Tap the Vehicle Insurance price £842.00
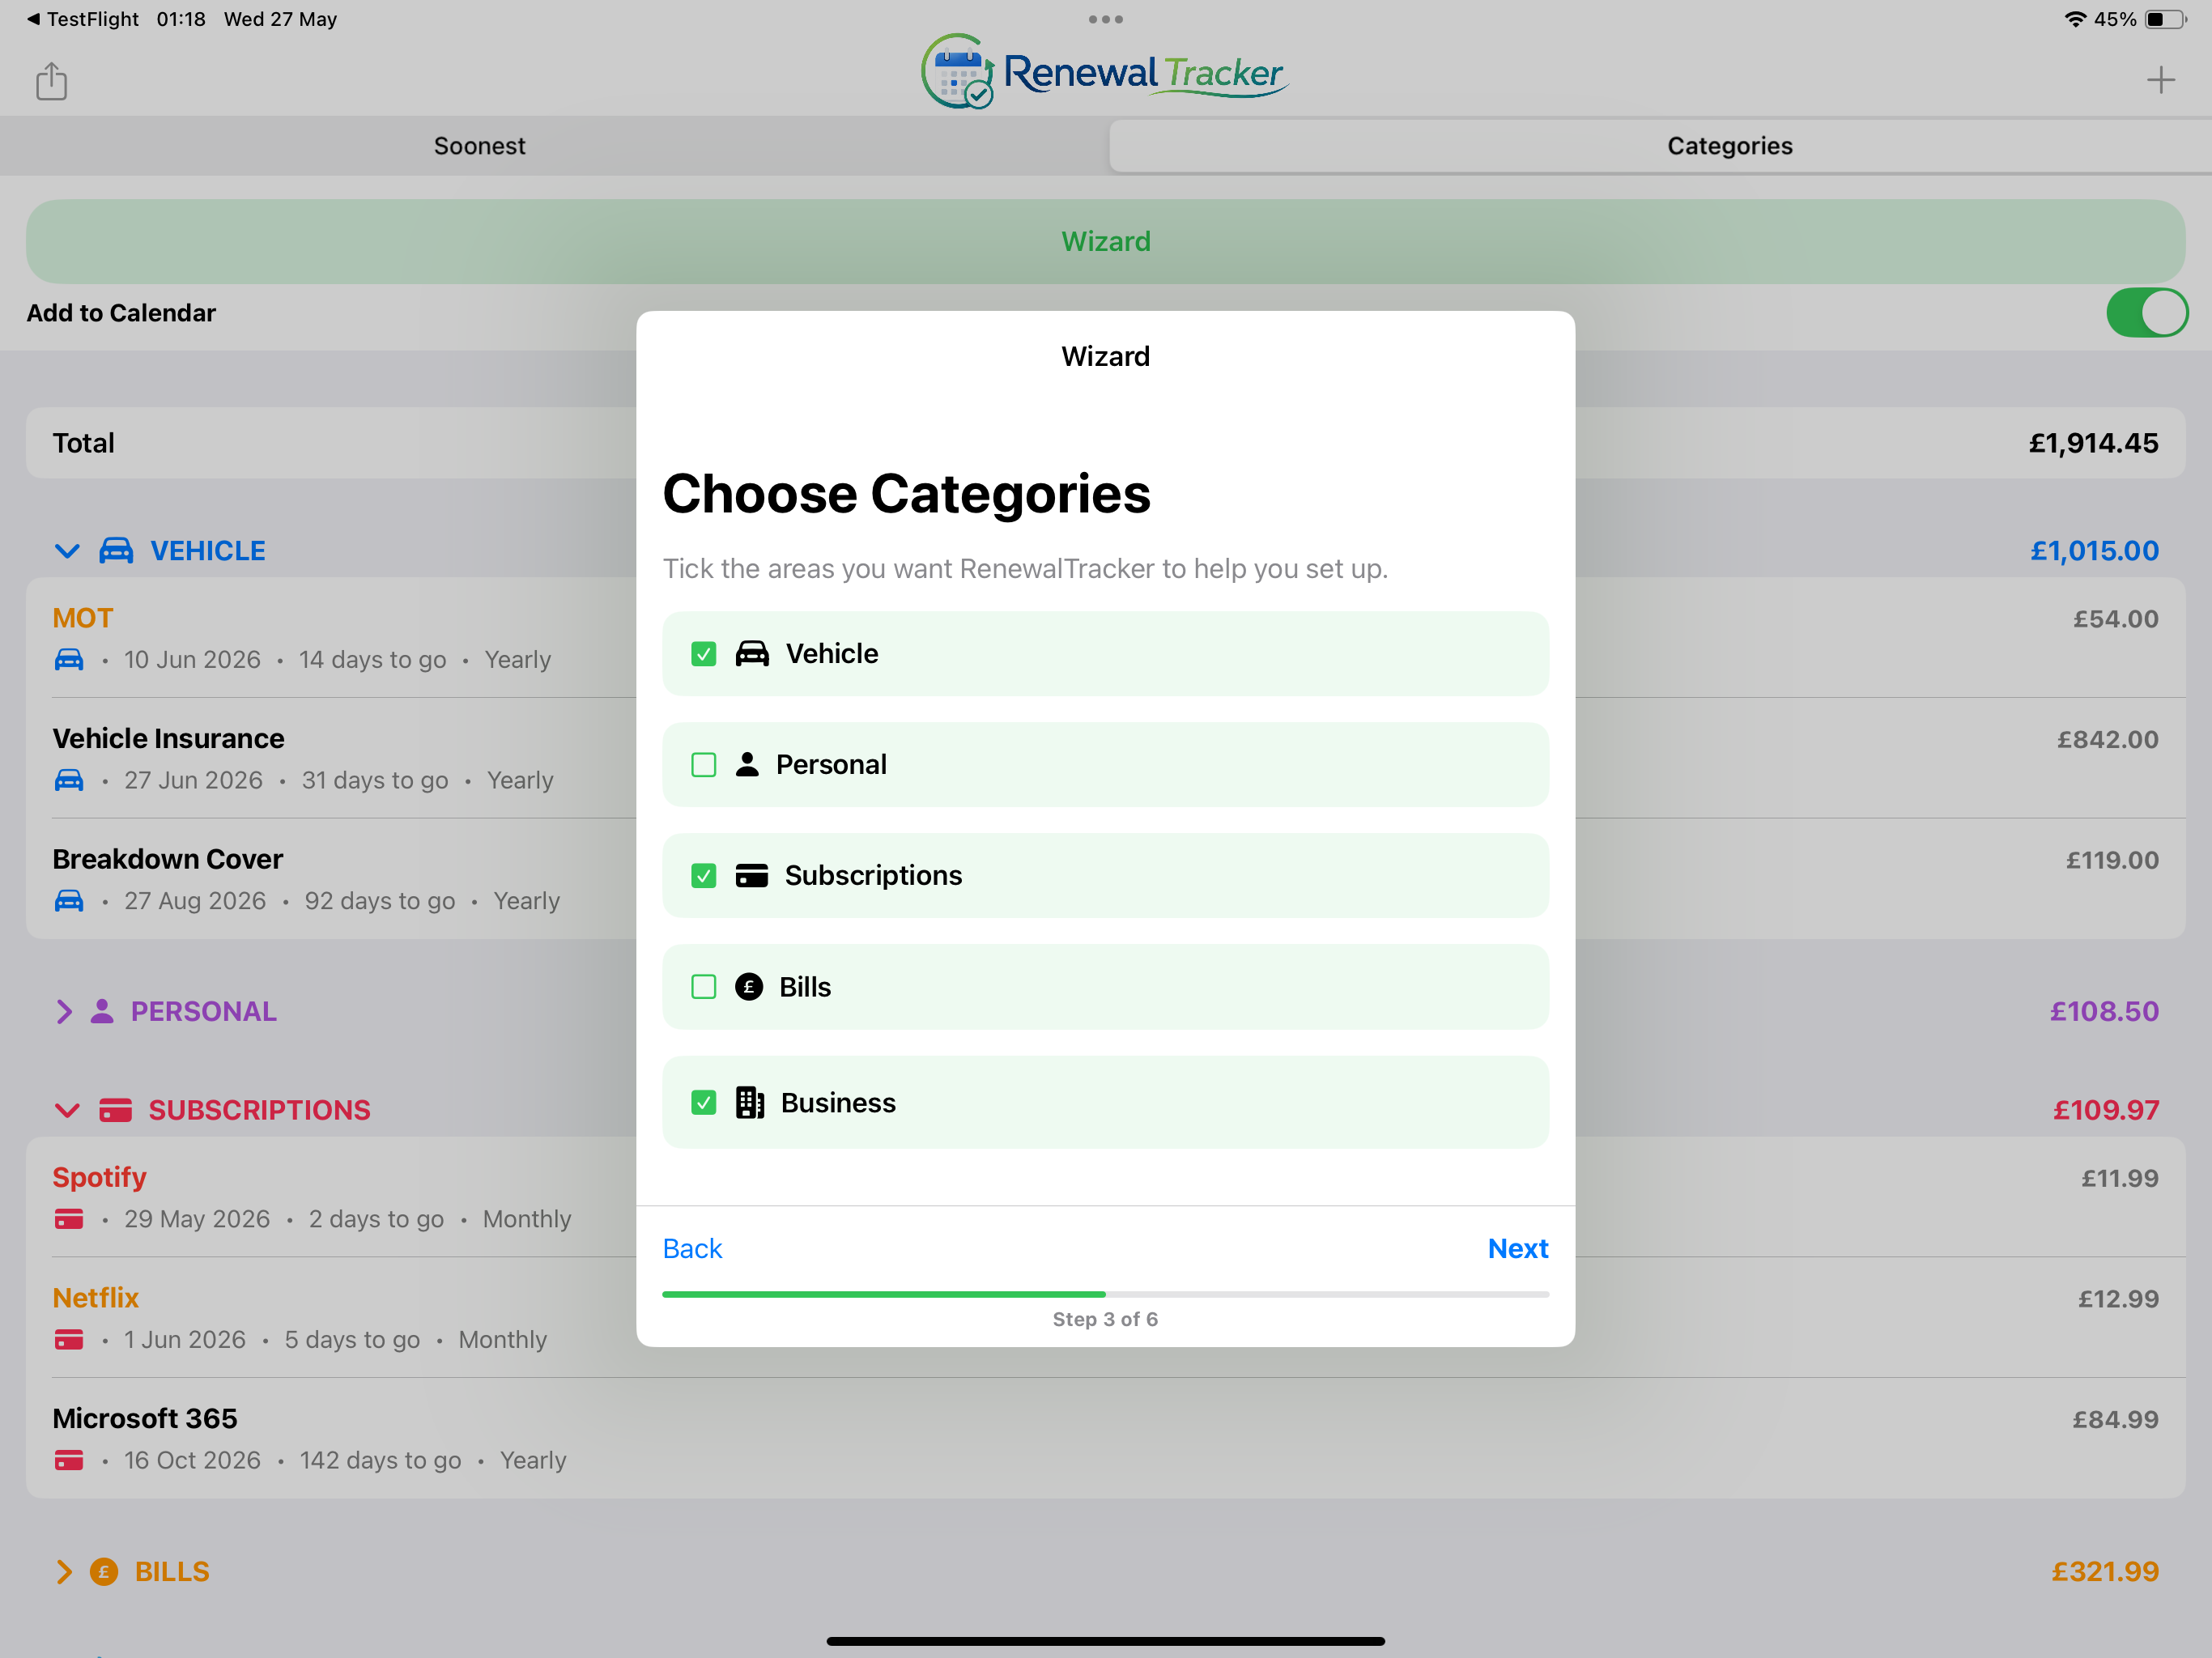Viewport: 2212px width, 1658px height. [x=2107, y=739]
